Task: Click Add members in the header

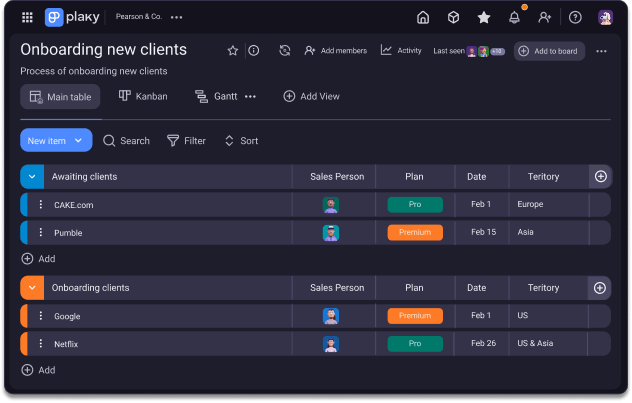Action: (x=335, y=51)
